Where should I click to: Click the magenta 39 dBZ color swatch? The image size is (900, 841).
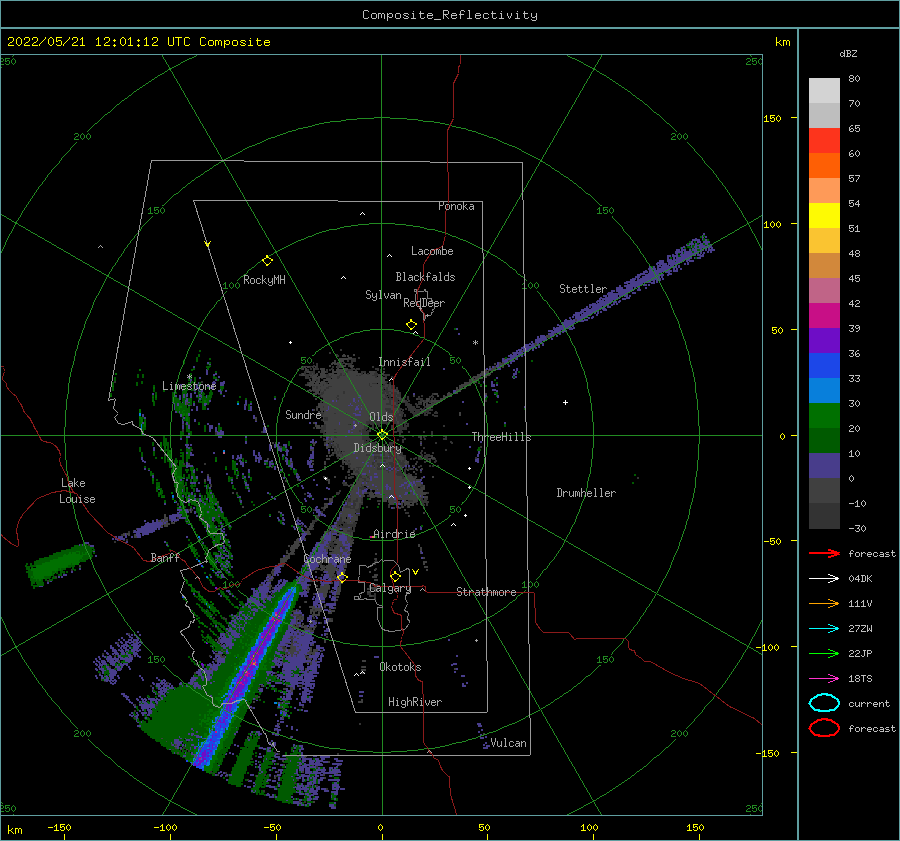824,316
